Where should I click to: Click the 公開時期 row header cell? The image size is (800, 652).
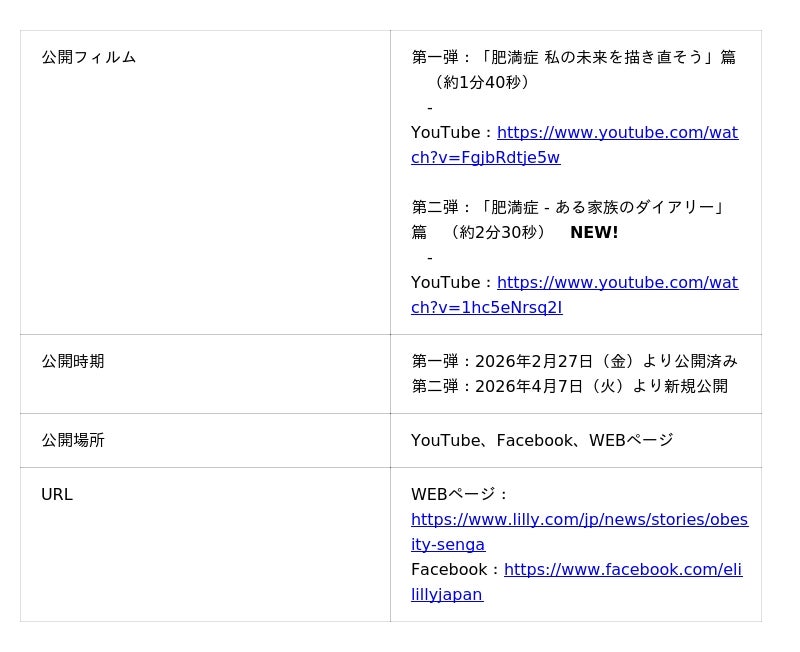click(x=72, y=362)
